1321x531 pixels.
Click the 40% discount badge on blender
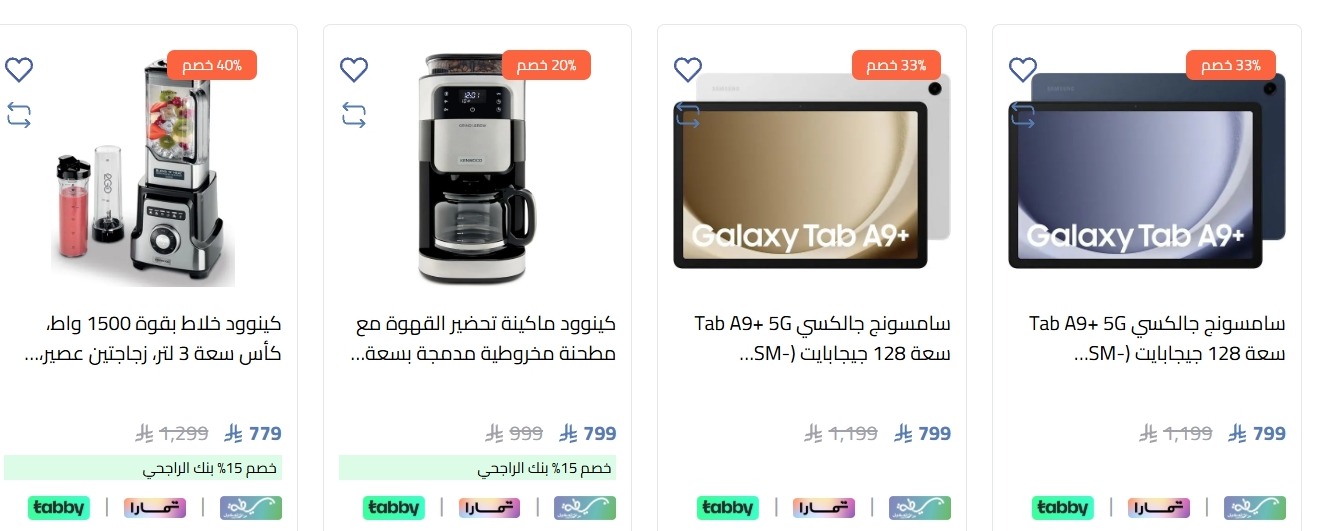pos(212,65)
